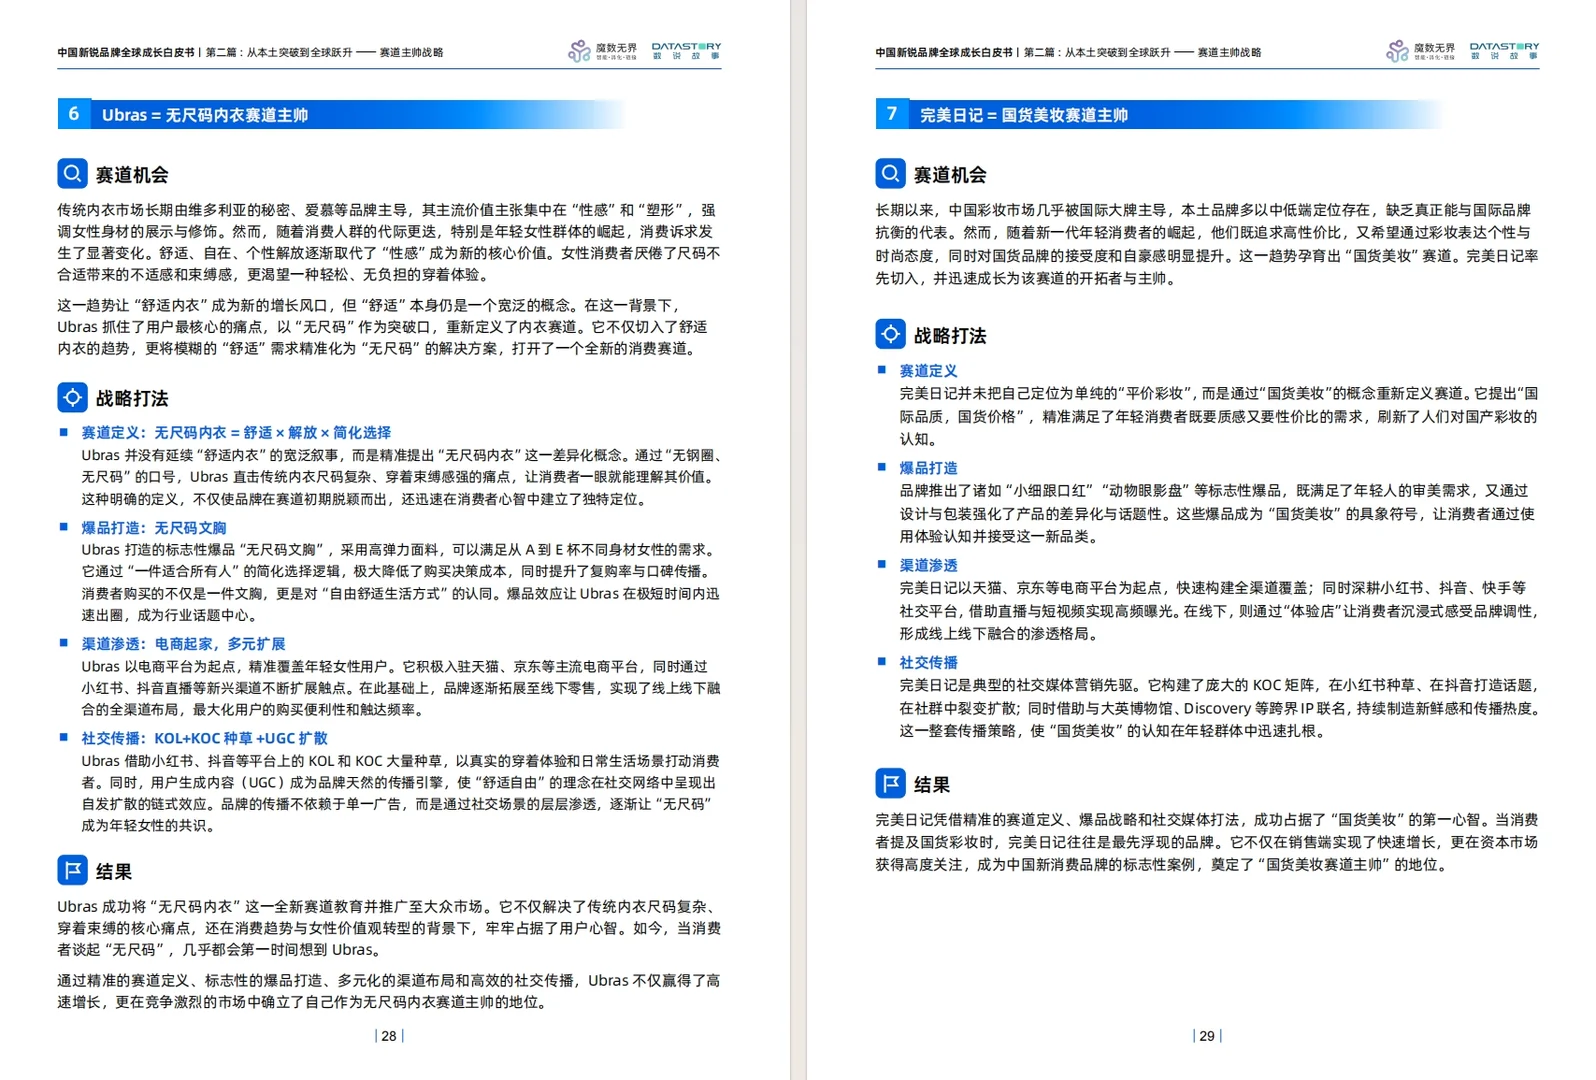Click the 赛道机会 heading on the 完美日记 page
1596x1080 pixels.
(x=950, y=175)
